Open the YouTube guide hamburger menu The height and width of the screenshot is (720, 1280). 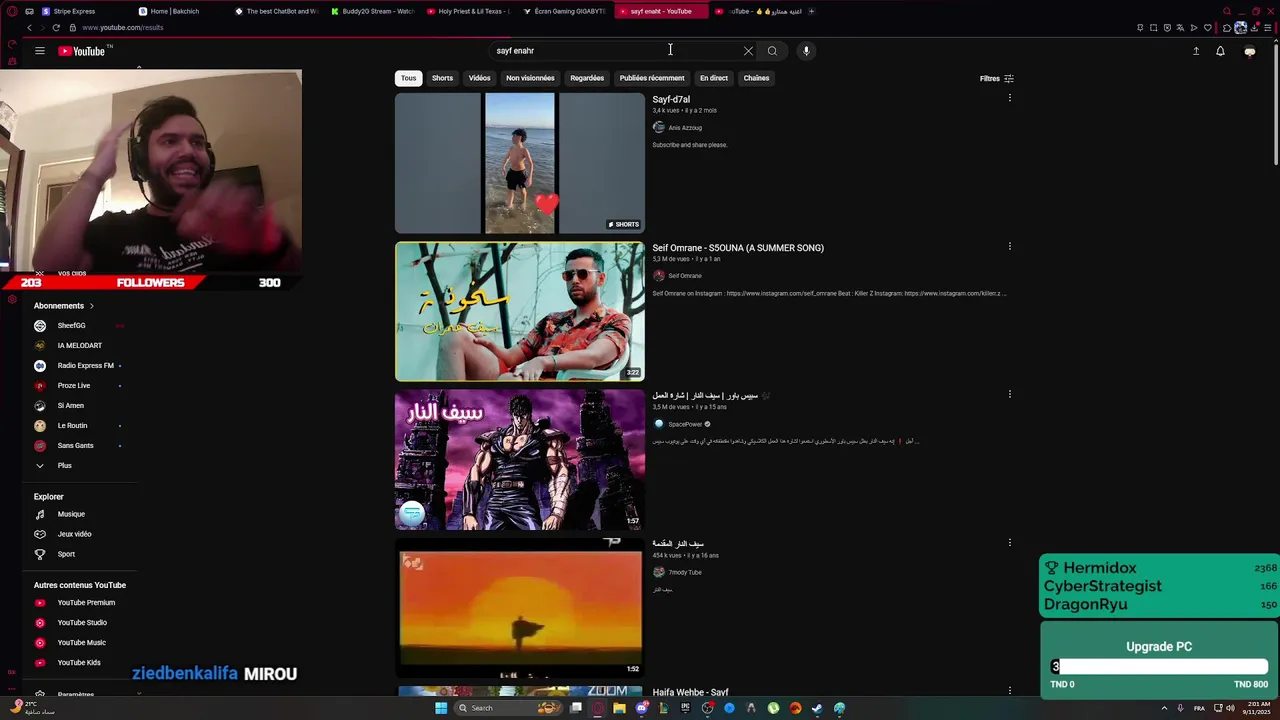click(40, 51)
